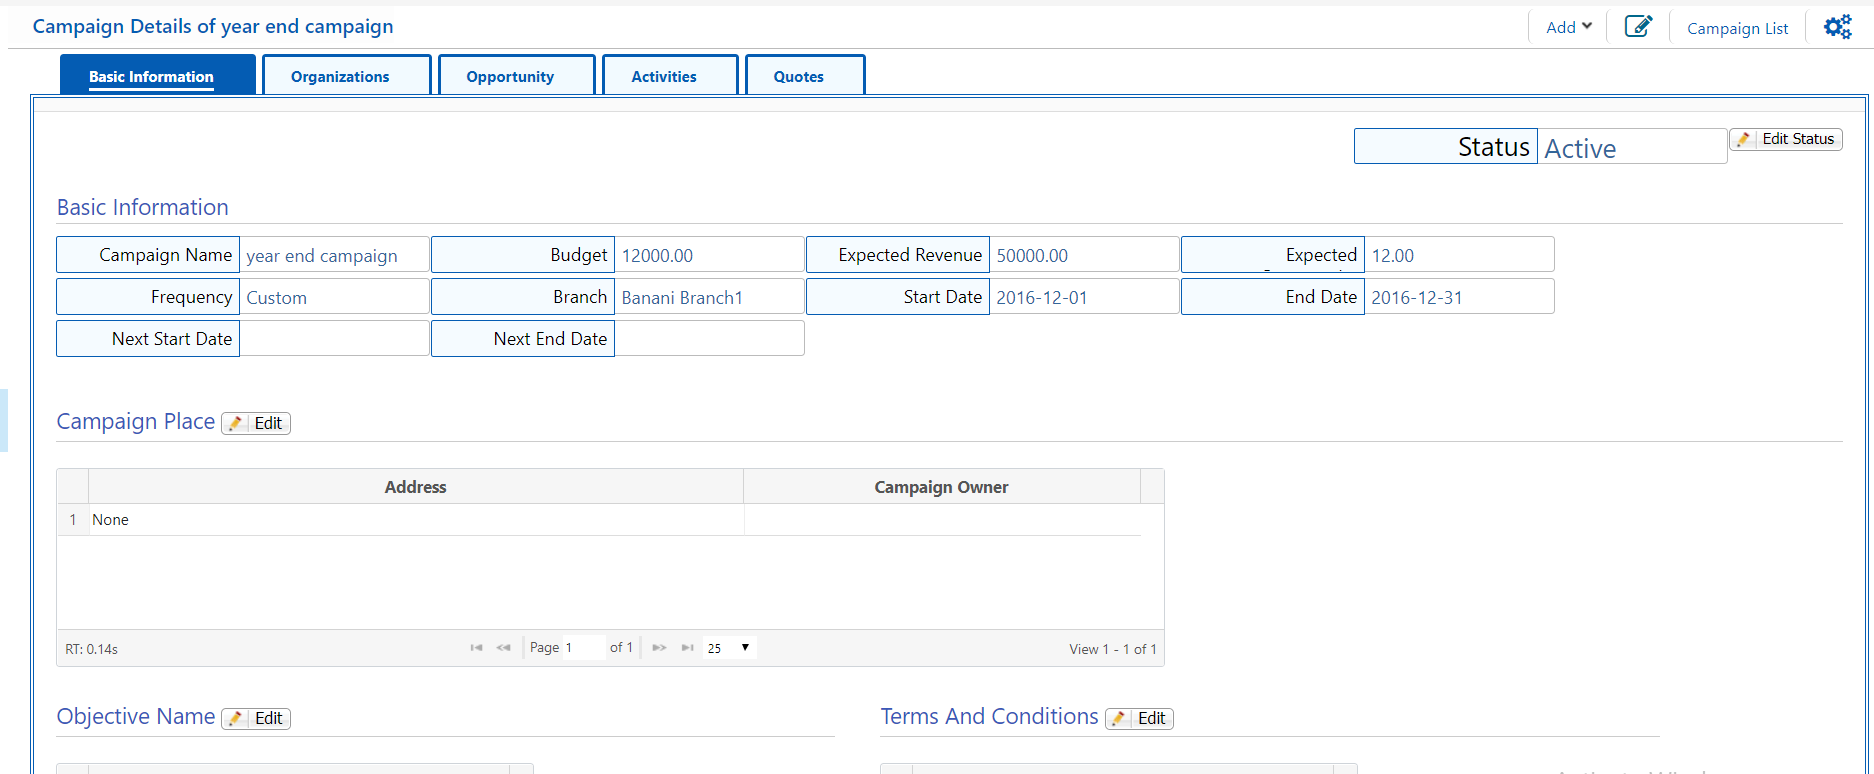Click the page number input field
Screen dimensions: 1874x774
[583, 648]
